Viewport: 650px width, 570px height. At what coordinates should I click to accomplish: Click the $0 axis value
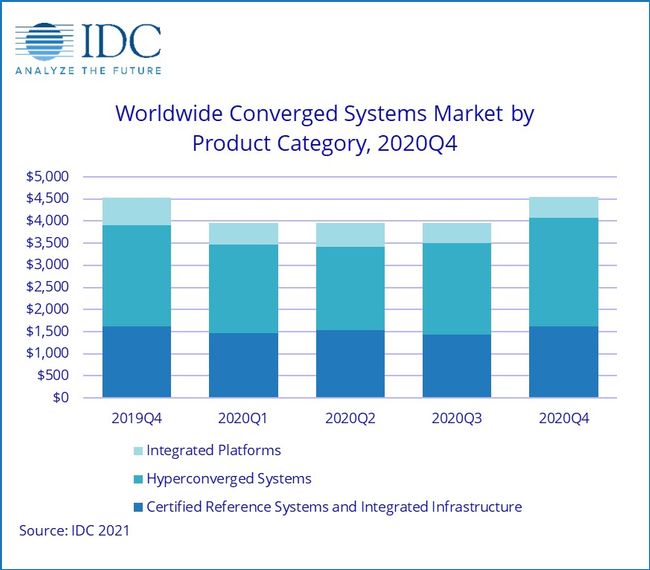coord(61,398)
